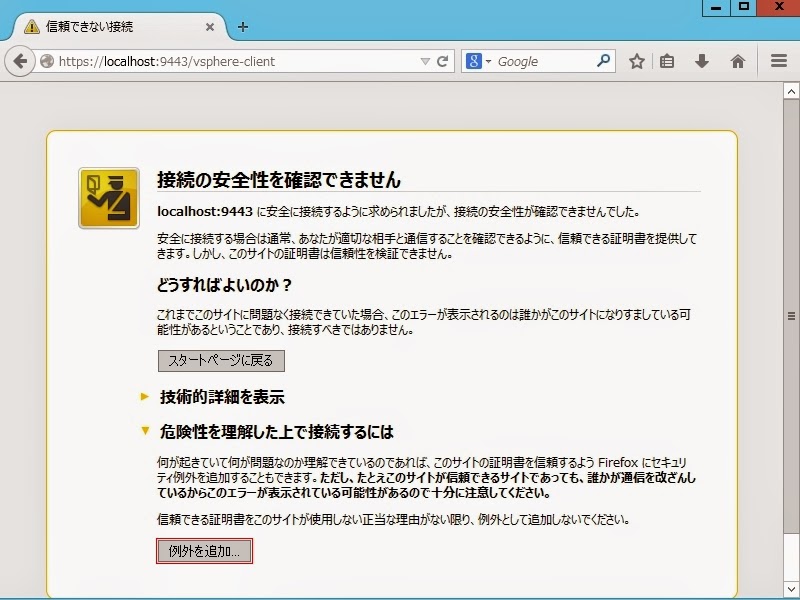Screen dimensions: 800x600
Task: Click the bold localhost:9443 text
Action: tap(205, 211)
